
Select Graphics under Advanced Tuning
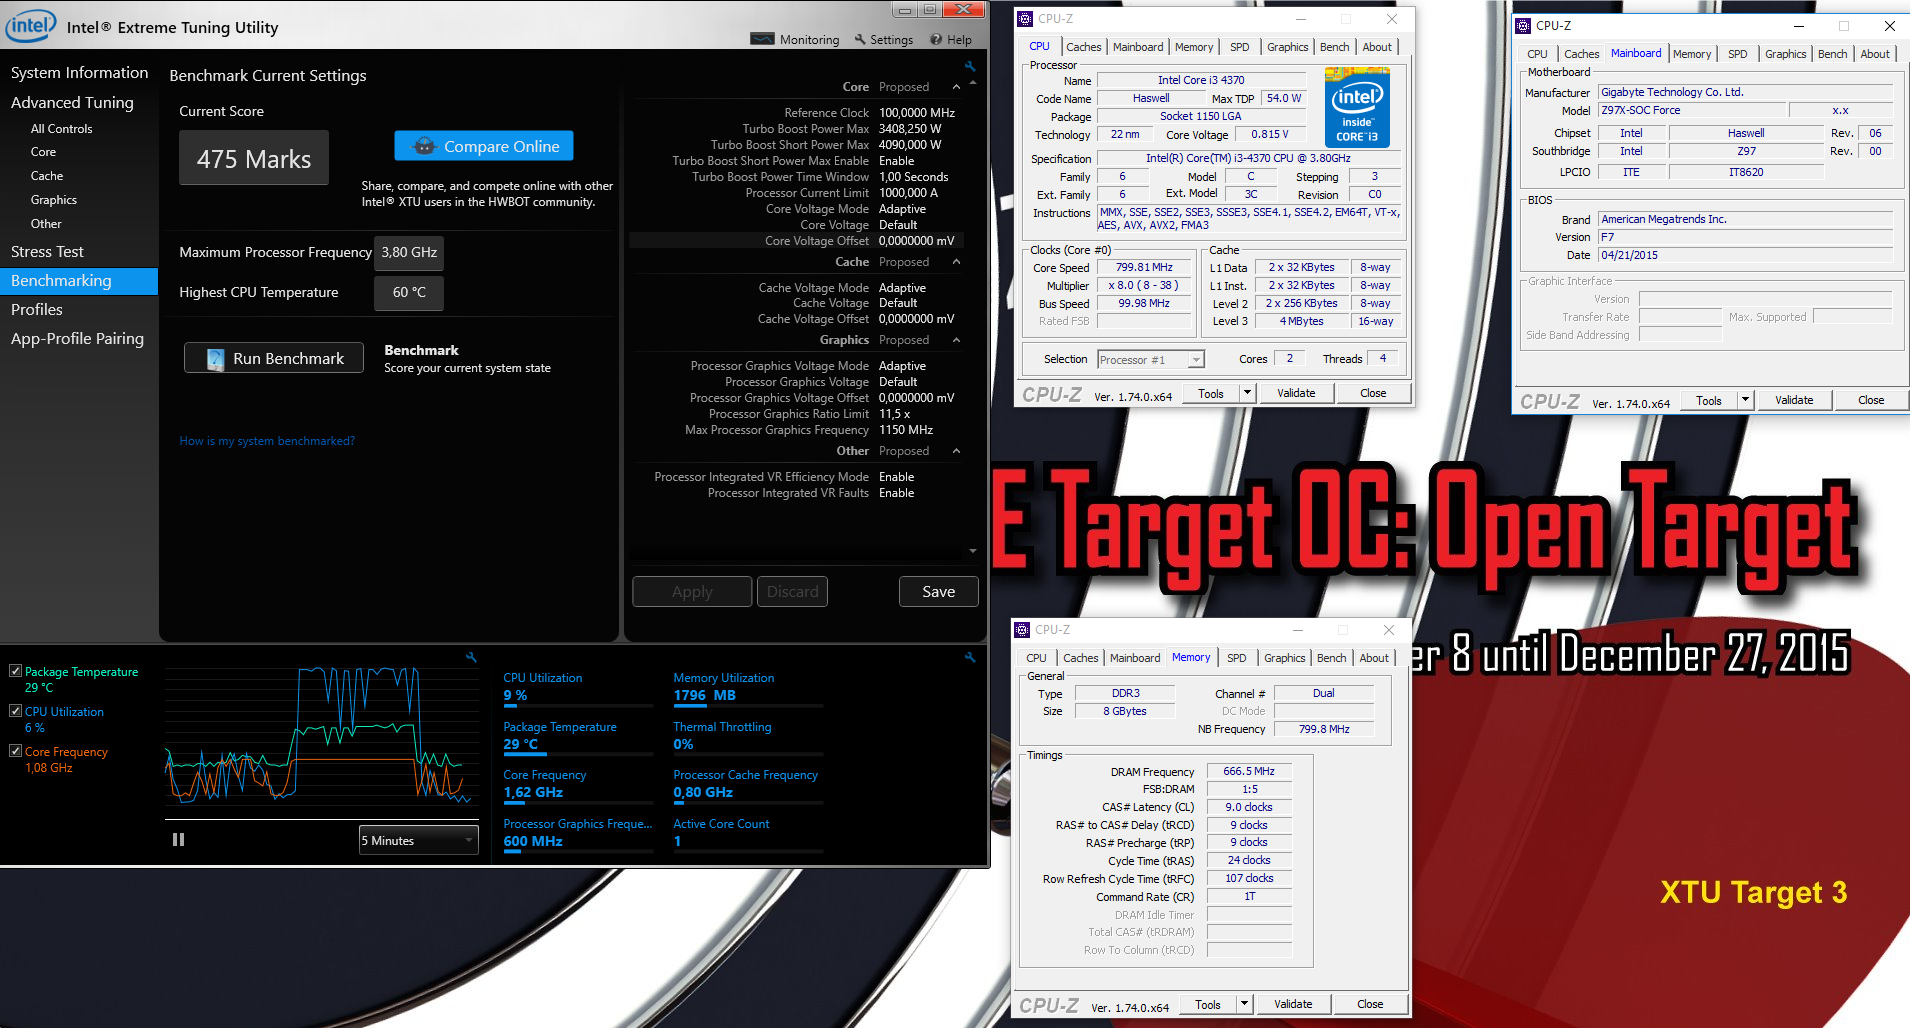click(54, 200)
